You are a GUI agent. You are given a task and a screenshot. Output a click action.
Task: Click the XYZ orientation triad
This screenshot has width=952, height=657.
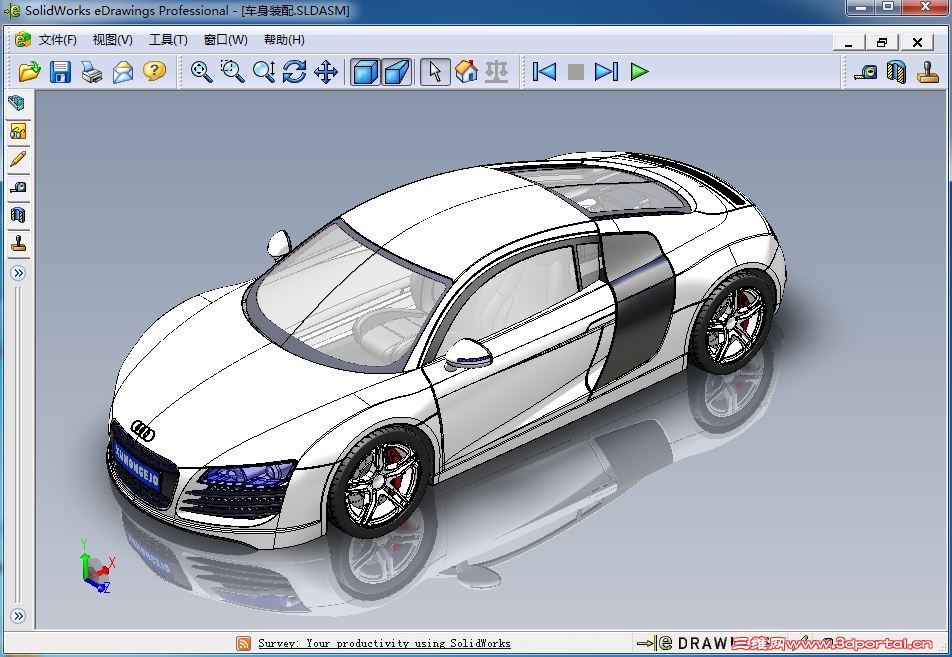tap(96, 565)
